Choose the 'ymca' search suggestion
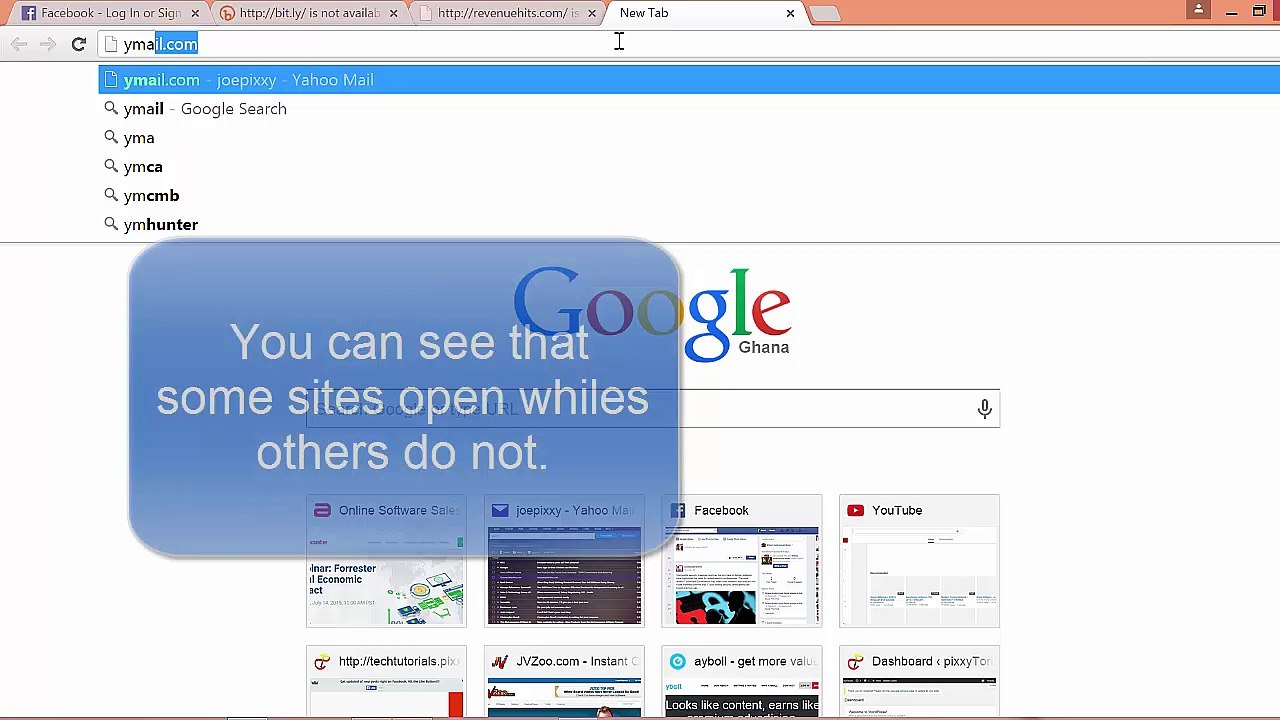1280x720 pixels. point(689,167)
